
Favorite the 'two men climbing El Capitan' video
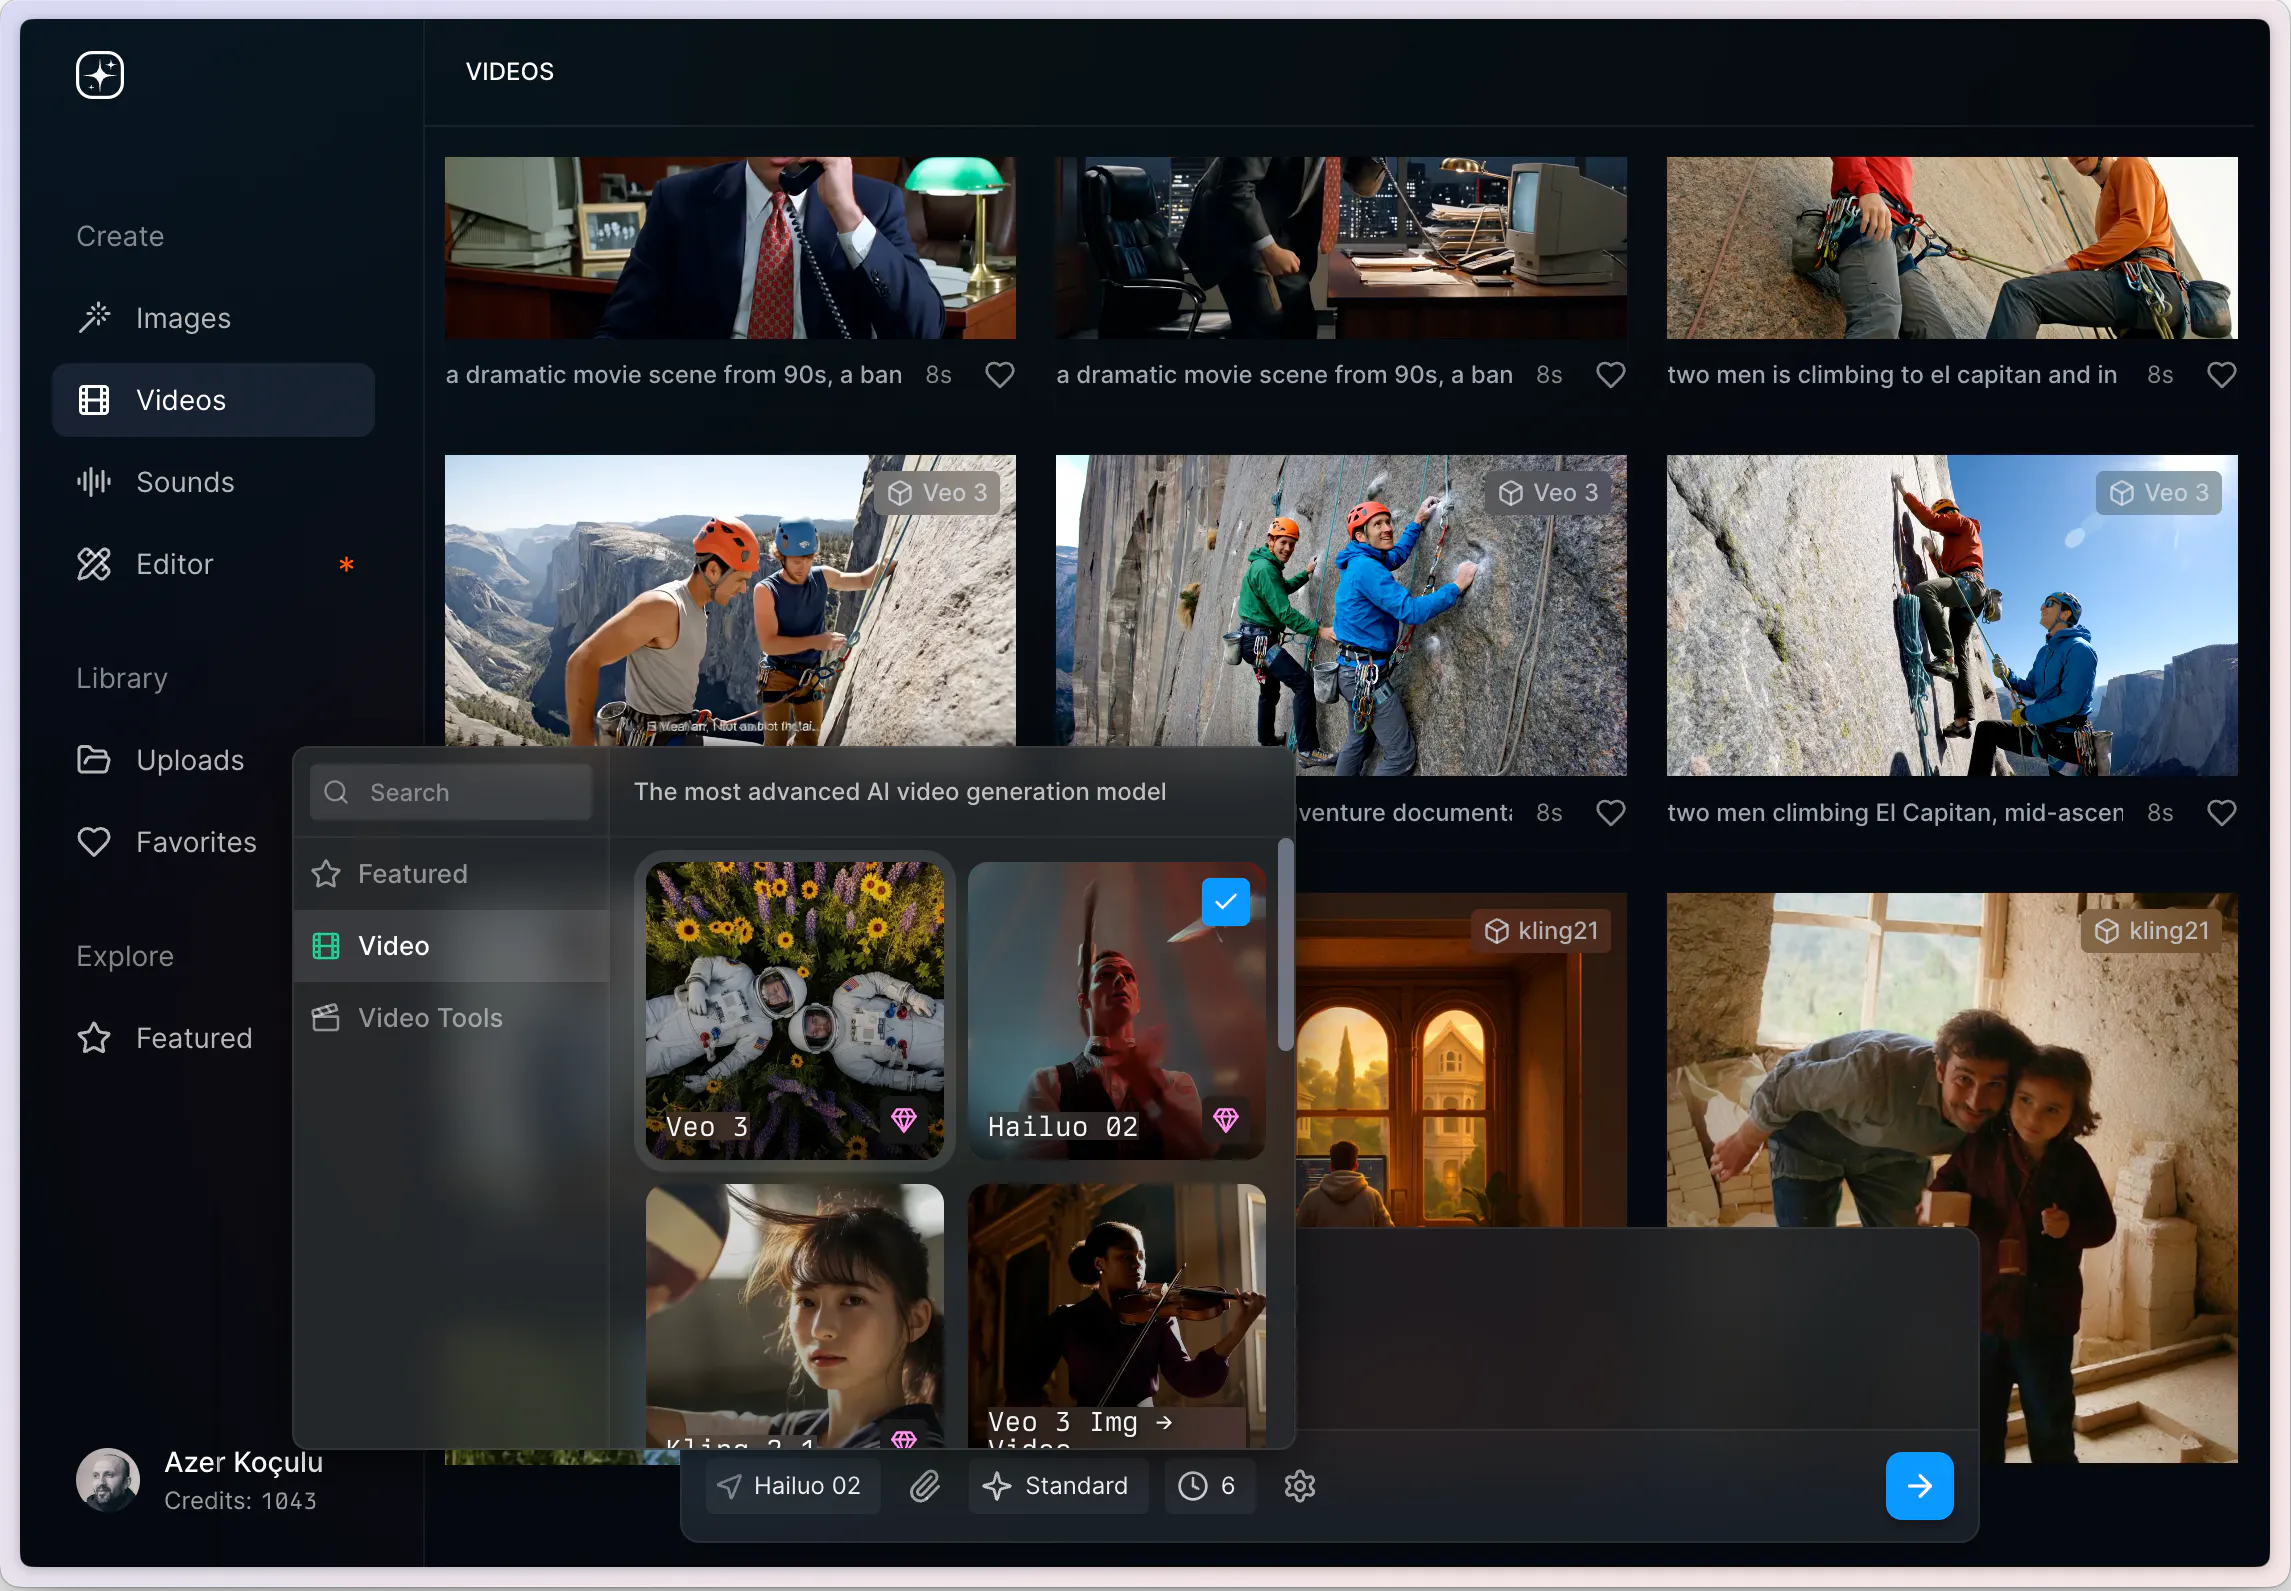(2222, 813)
